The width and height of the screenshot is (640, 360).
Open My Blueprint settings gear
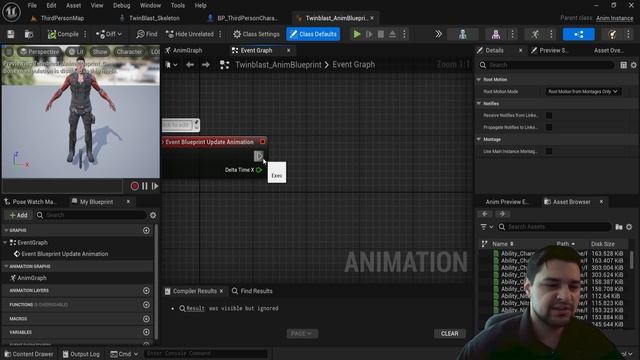coord(153,215)
